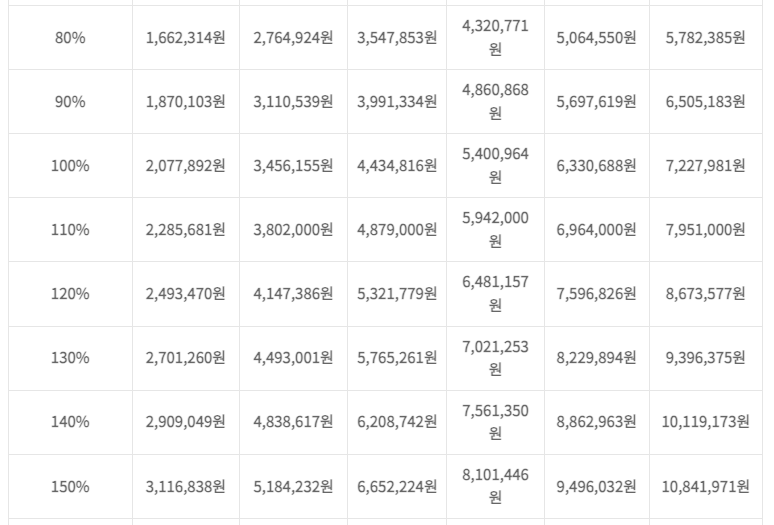
Task: Select the value 2,077,892원
Action: (x=186, y=166)
